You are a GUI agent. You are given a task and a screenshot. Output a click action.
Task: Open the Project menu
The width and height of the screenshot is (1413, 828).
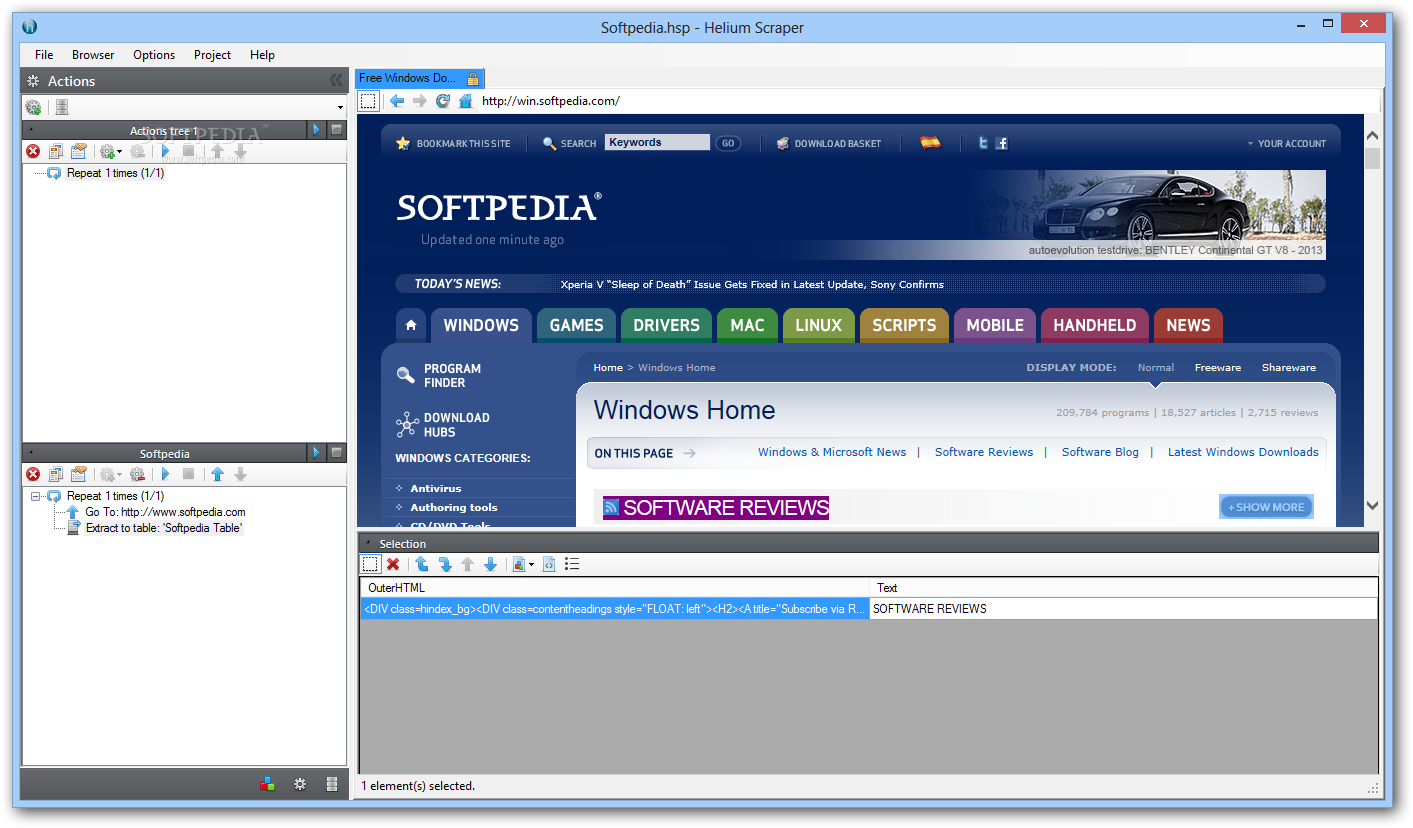[212, 55]
